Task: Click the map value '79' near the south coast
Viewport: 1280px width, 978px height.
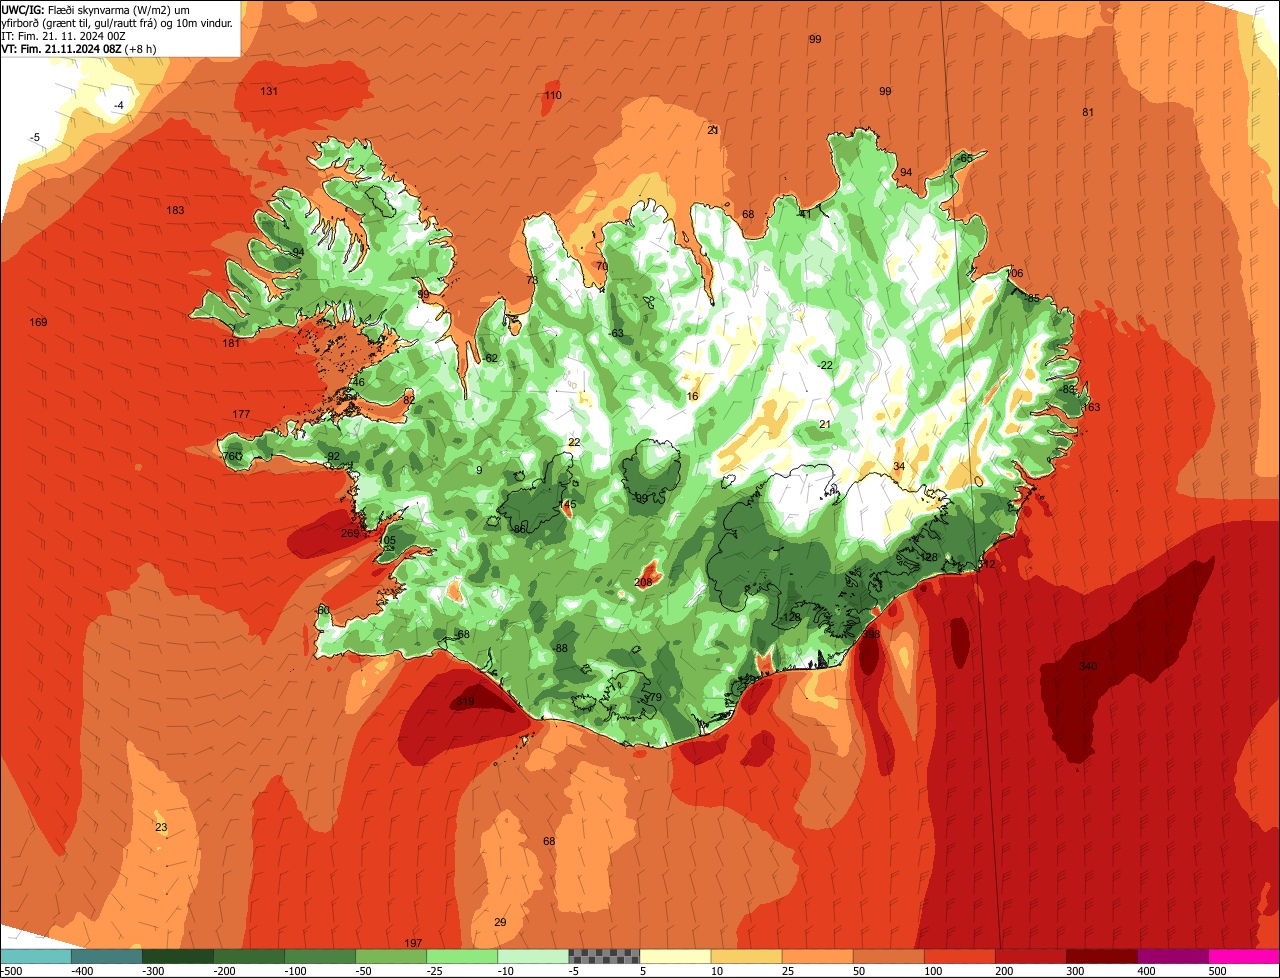Action: 656,697
